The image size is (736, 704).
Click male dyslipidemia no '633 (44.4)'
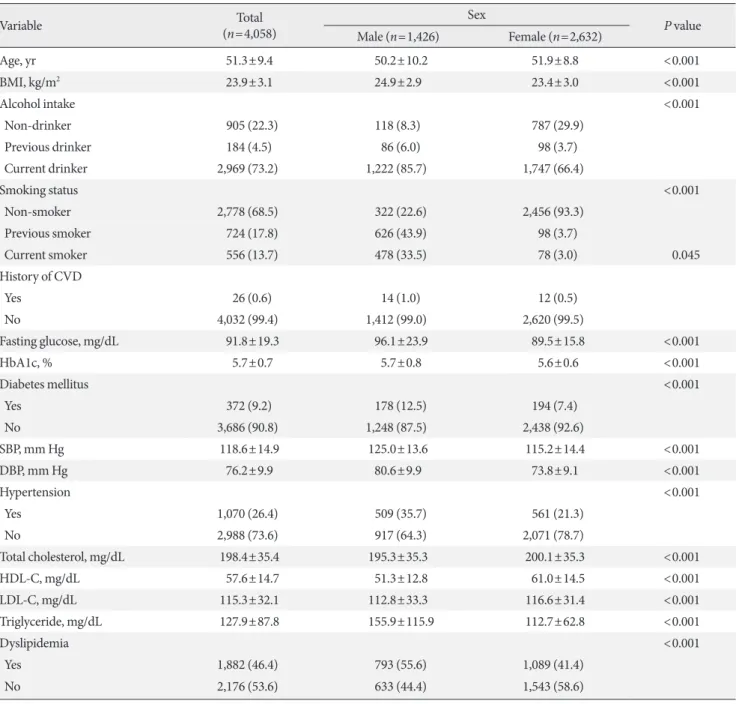tap(400, 687)
